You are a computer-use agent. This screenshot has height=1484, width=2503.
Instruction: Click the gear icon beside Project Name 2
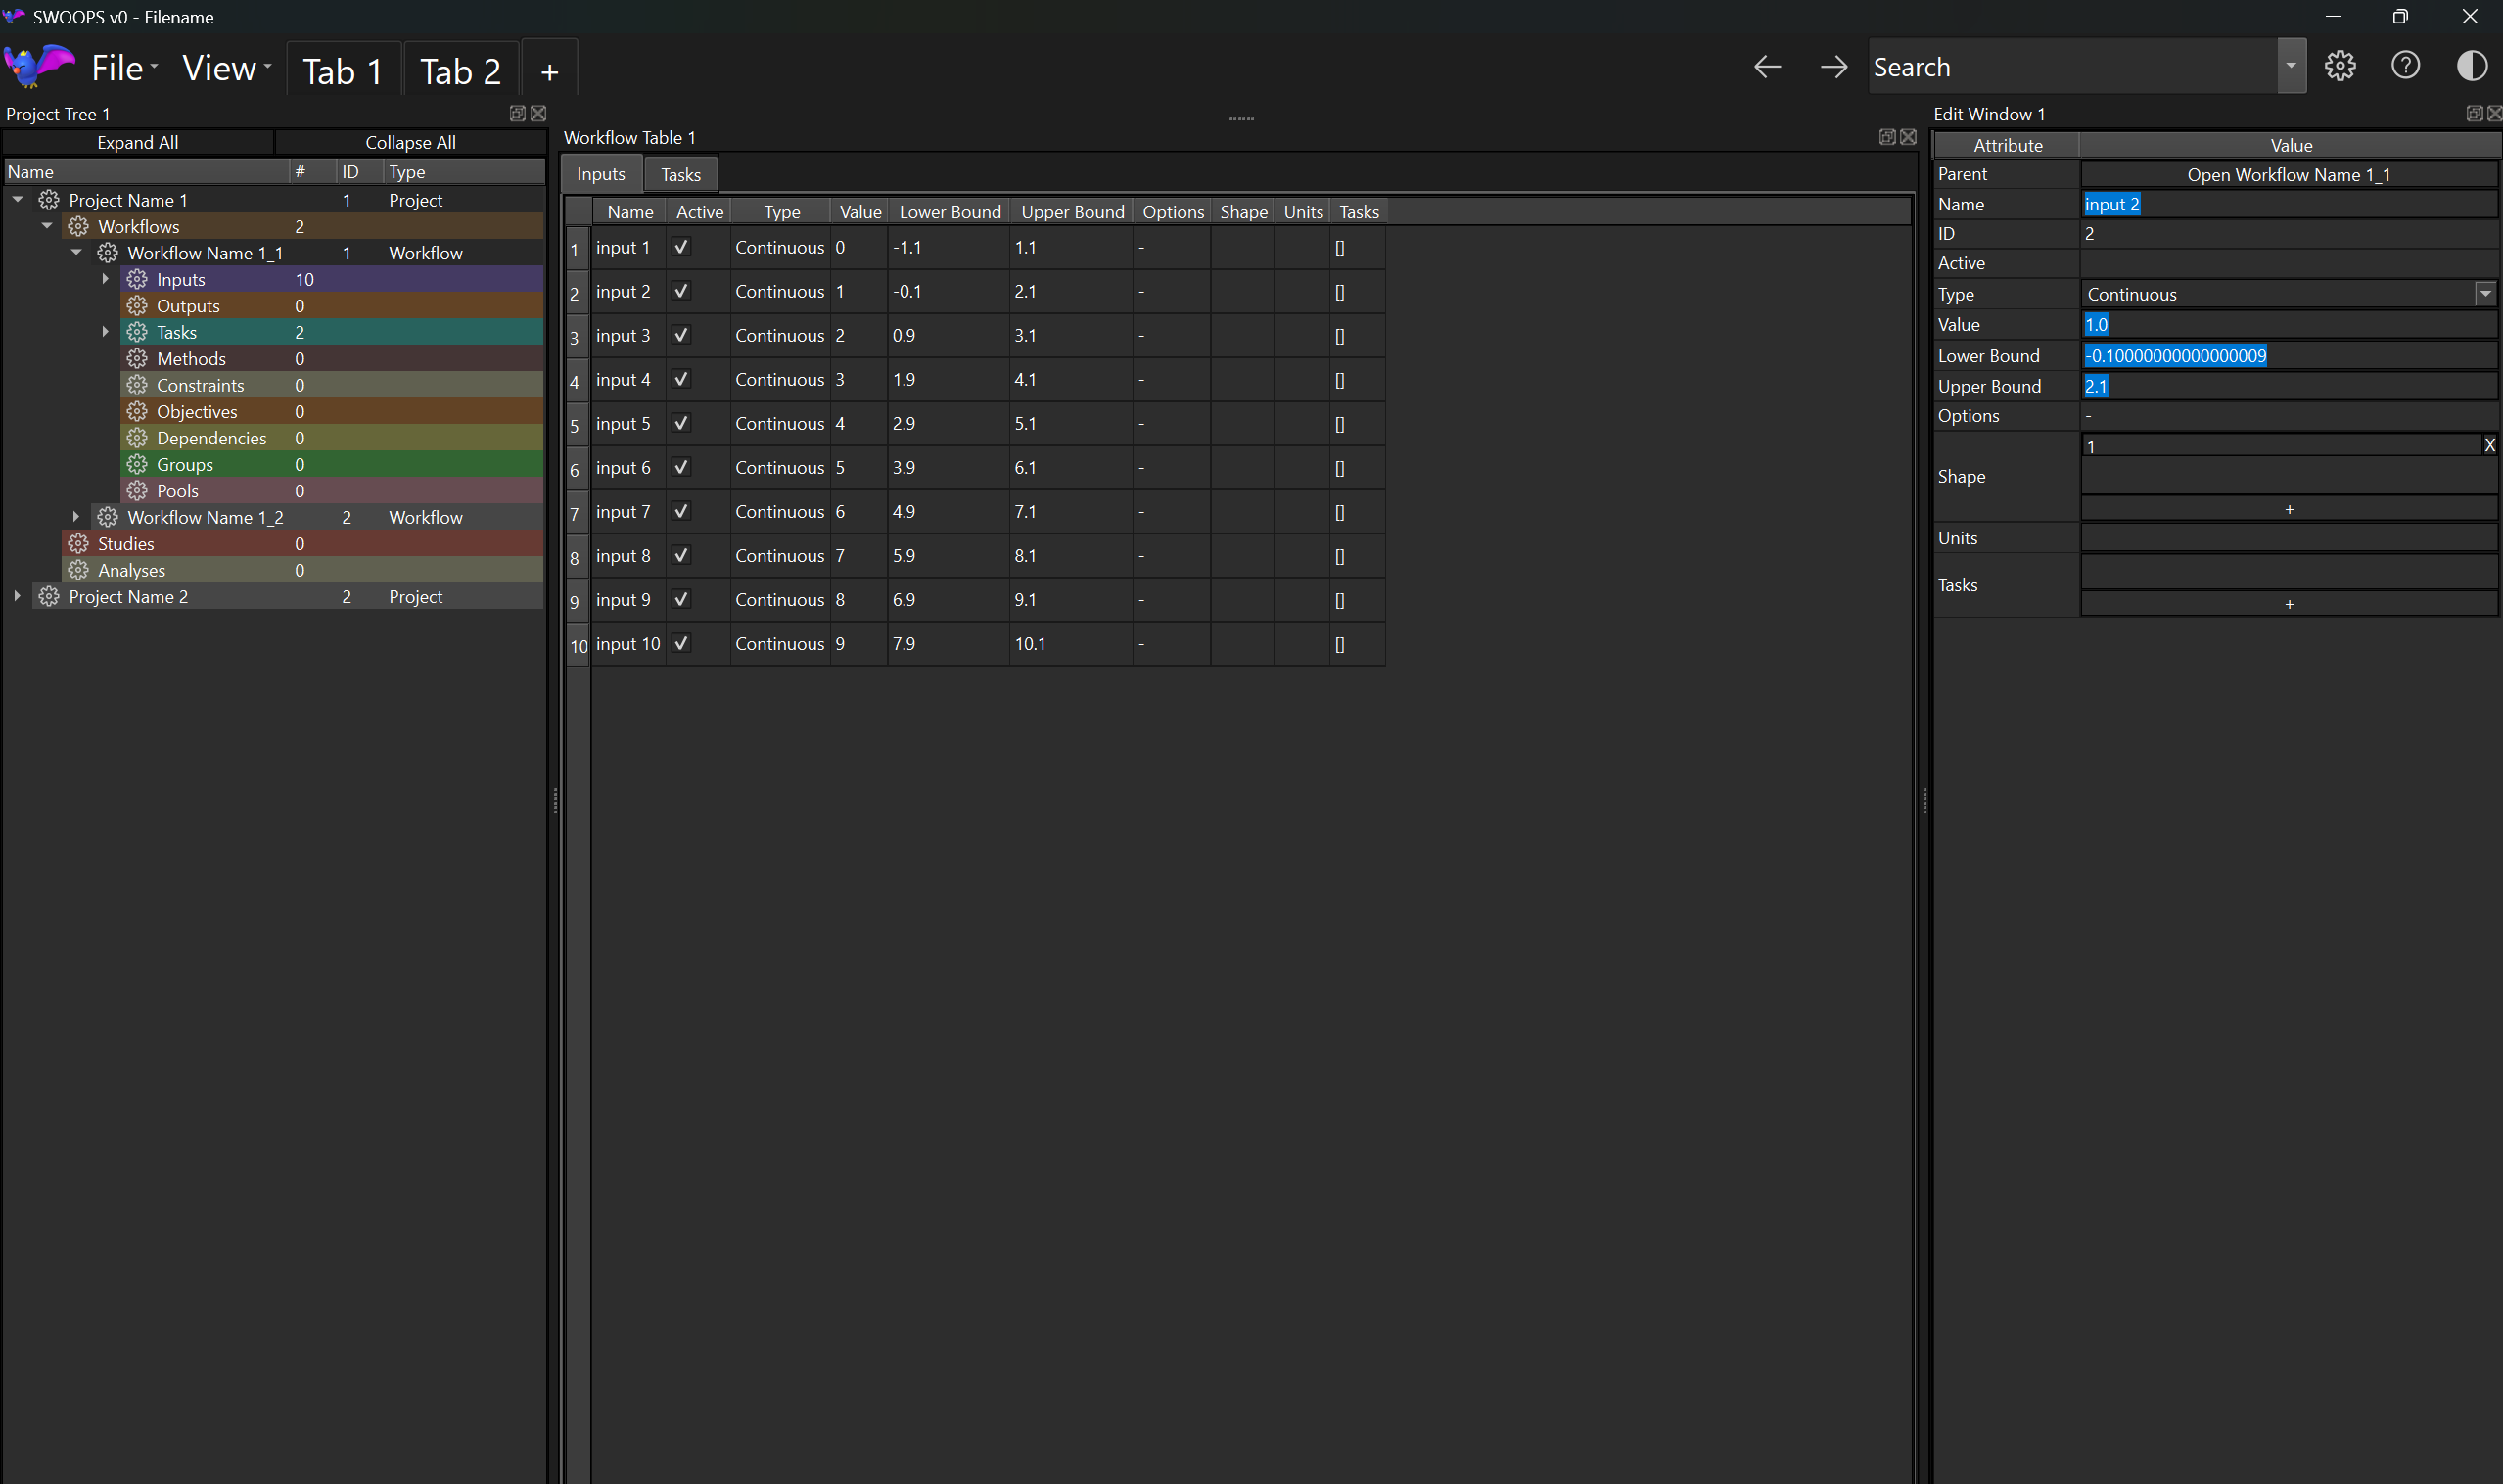(x=49, y=595)
